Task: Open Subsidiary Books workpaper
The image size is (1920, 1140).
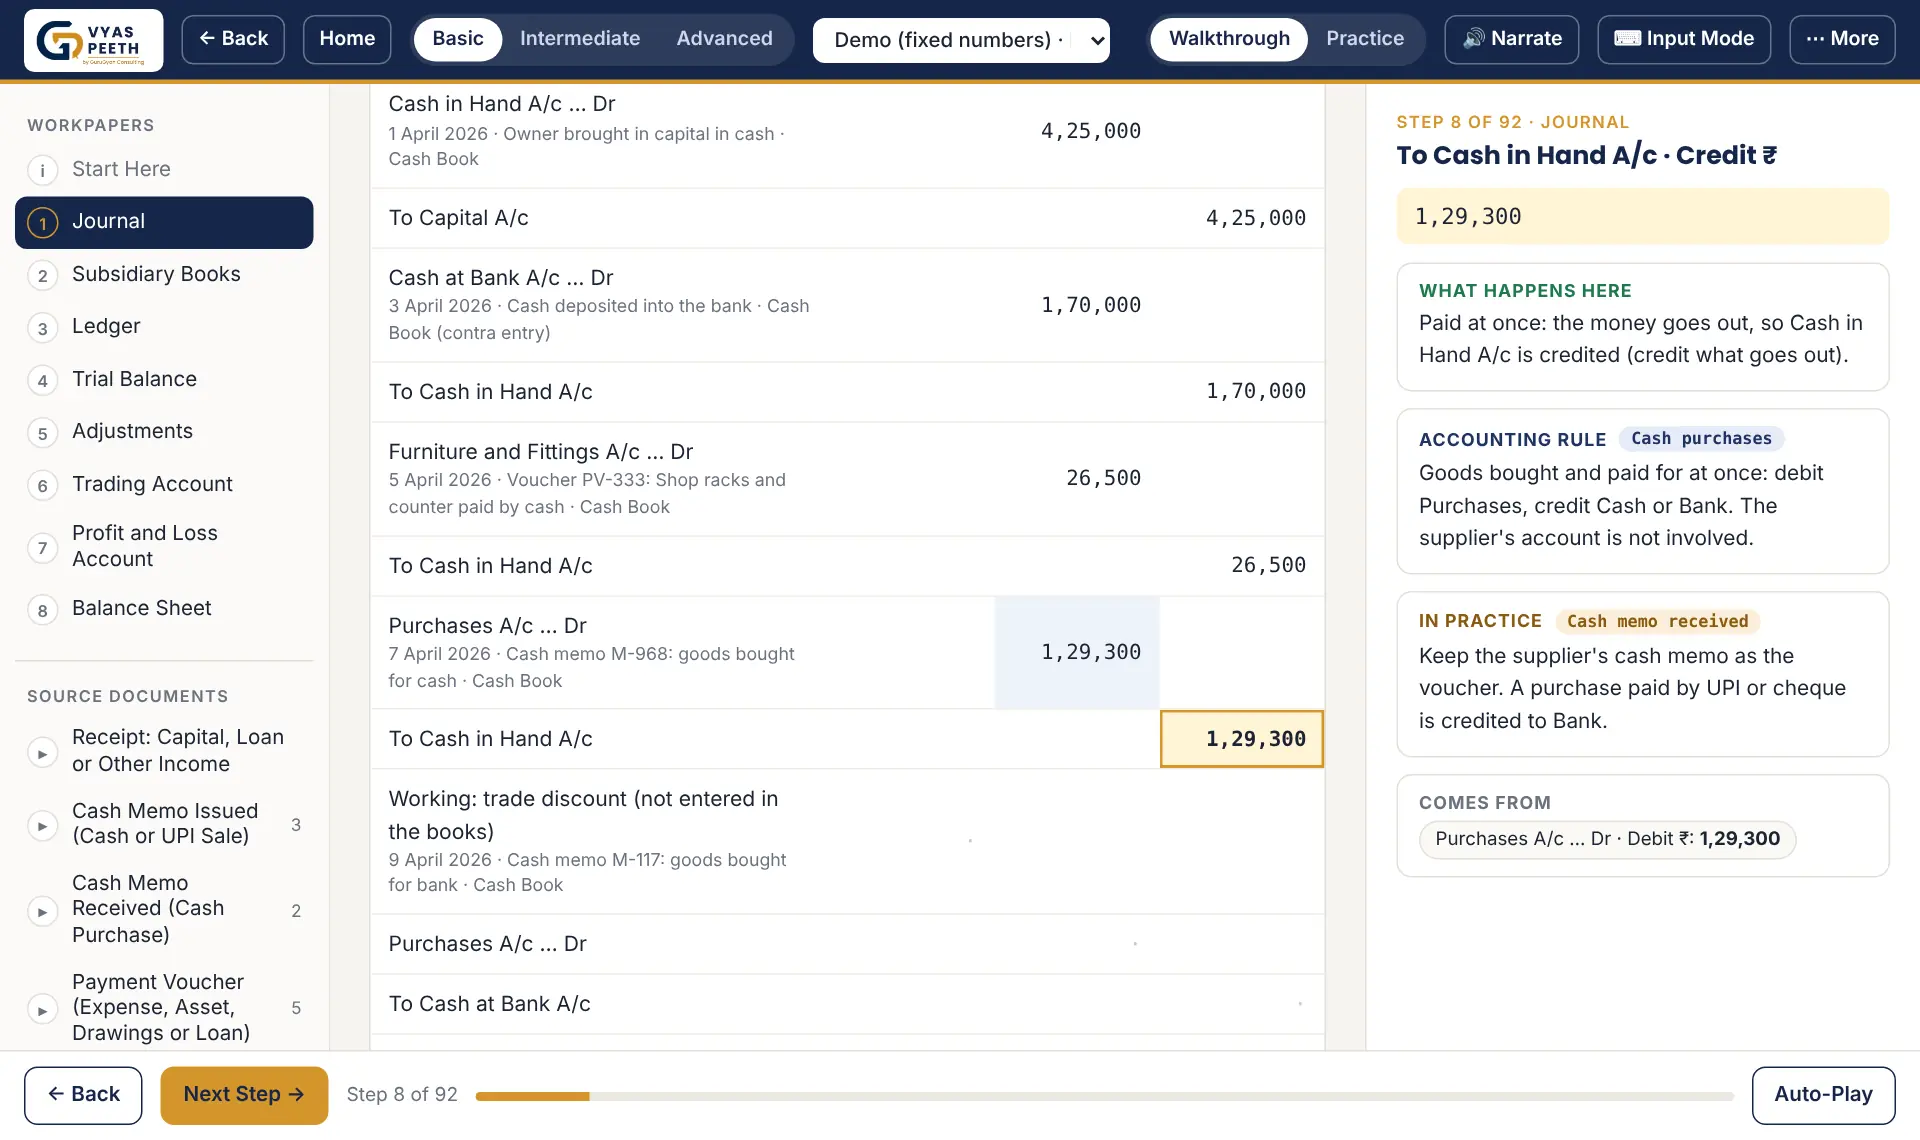Action: 164,275
